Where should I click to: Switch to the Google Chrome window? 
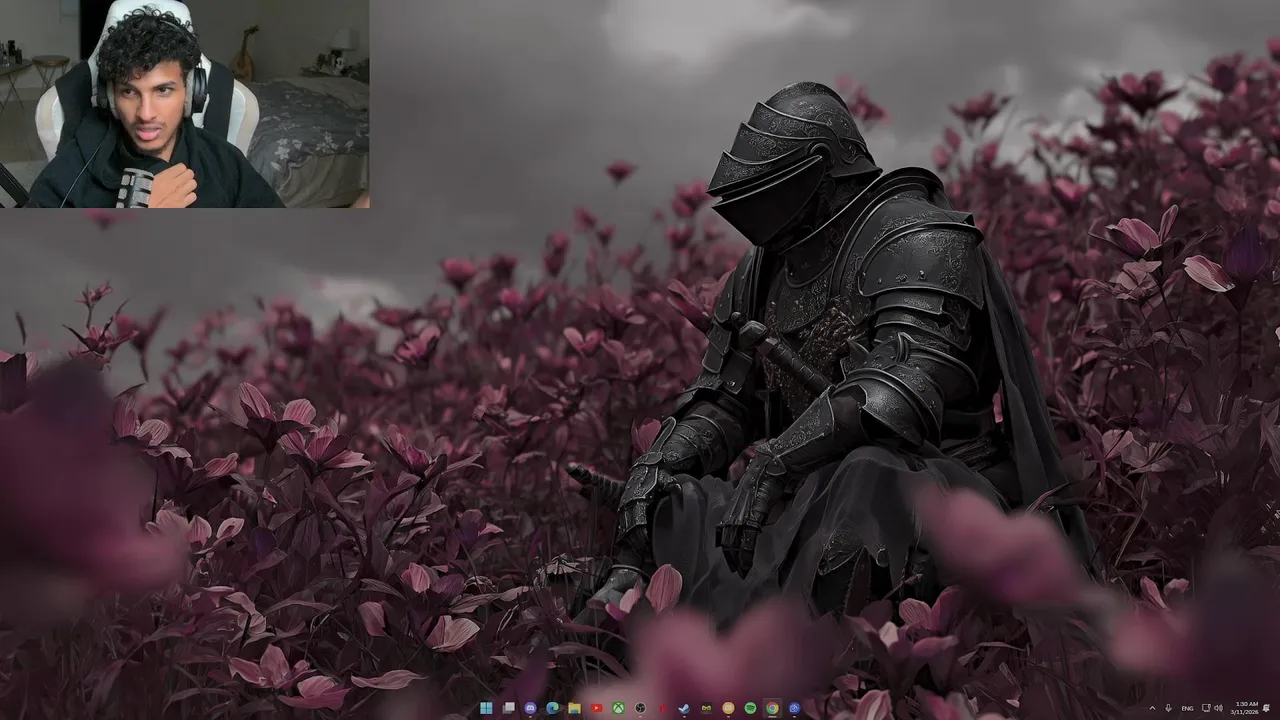[772, 708]
